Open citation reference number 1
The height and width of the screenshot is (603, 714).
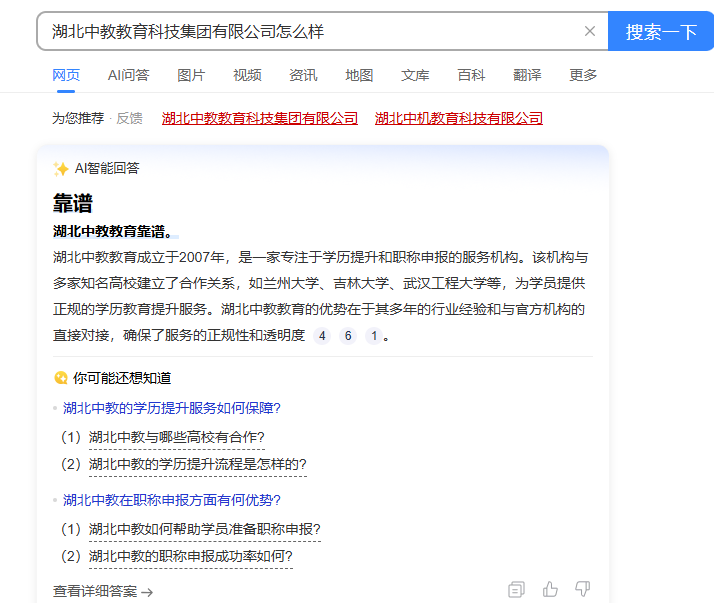(x=374, y=336)
